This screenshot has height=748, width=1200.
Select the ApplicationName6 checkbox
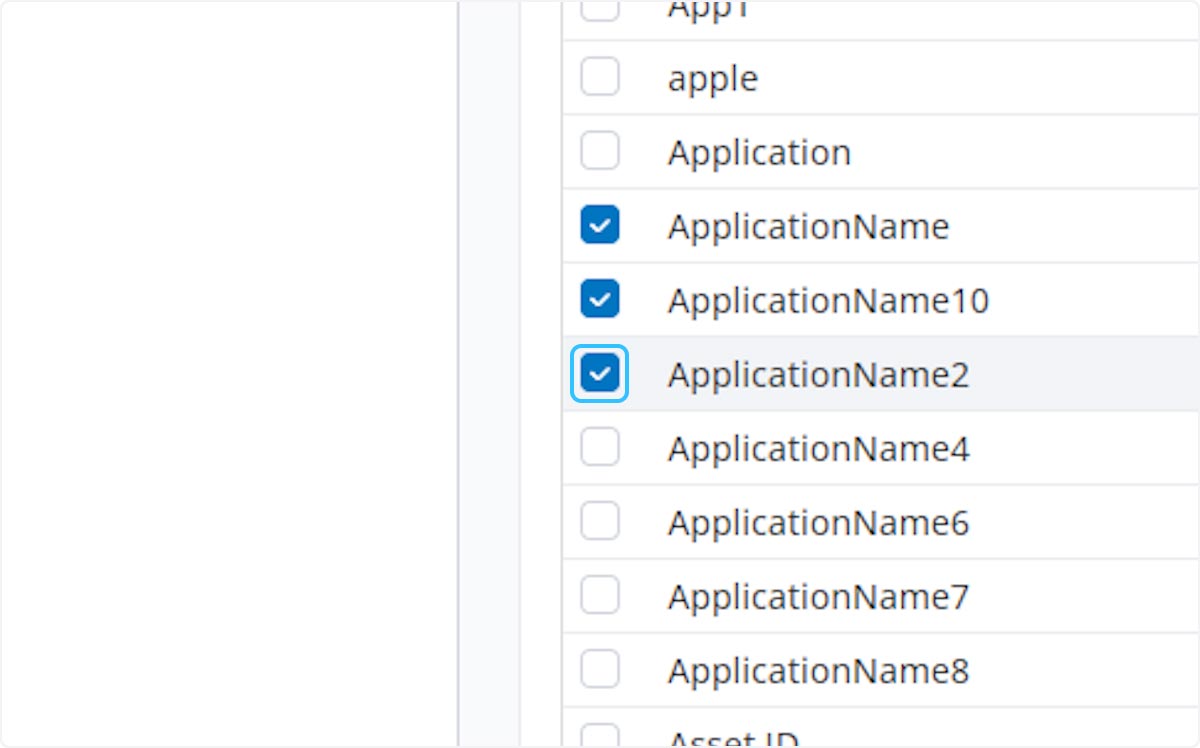[x=600, y=522]
